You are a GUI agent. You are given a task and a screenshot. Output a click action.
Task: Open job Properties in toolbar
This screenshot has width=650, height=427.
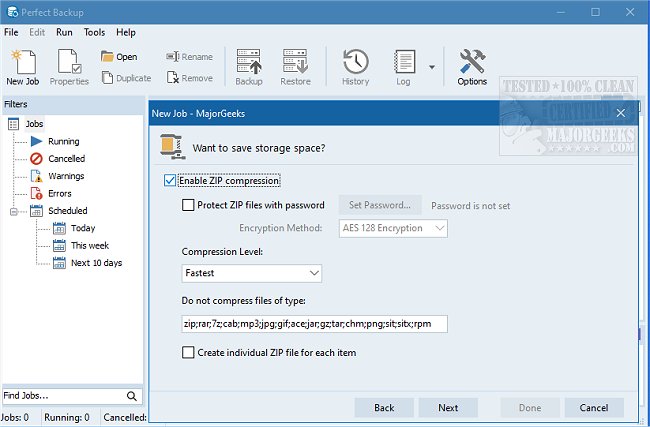point(69,67)
